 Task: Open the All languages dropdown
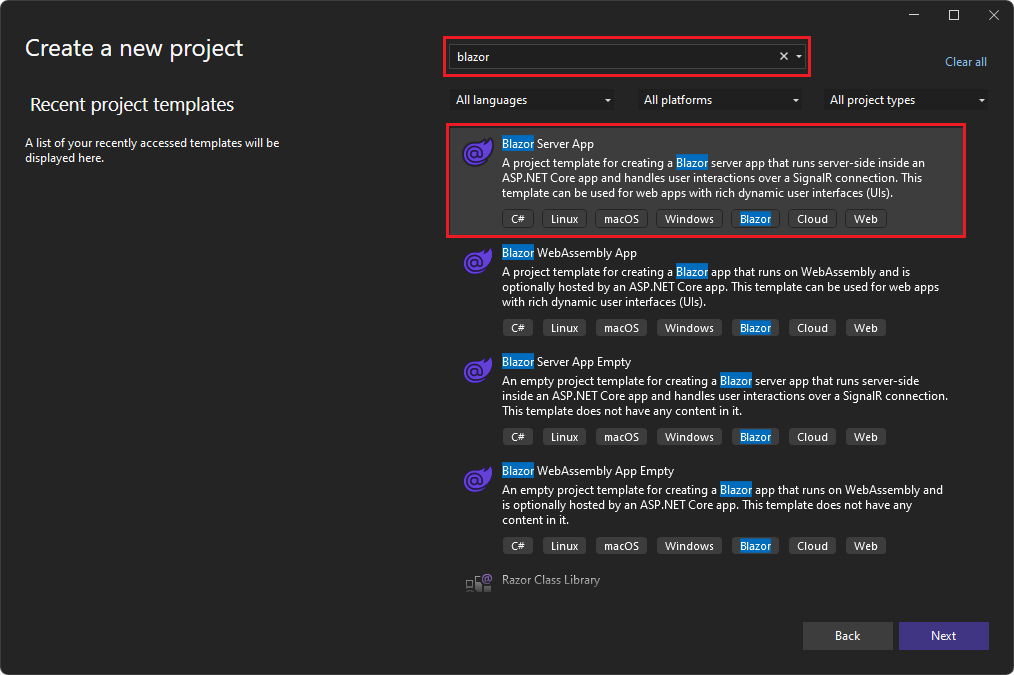pos(533,100)
